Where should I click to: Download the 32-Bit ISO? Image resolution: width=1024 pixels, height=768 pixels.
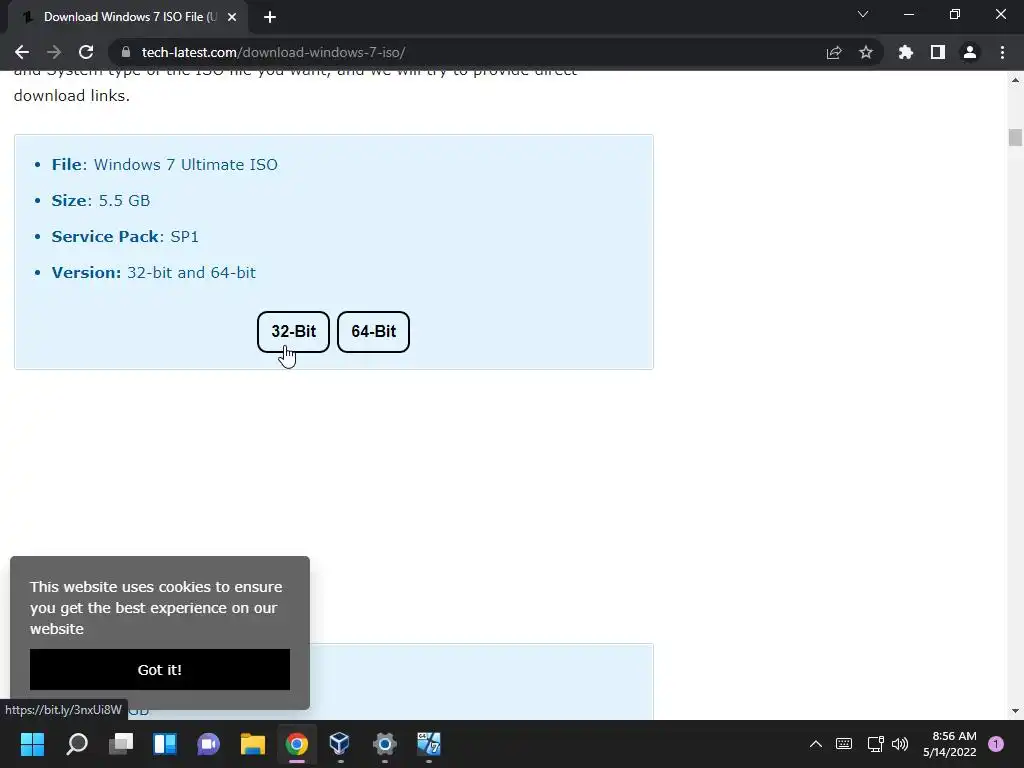[293, 332]
